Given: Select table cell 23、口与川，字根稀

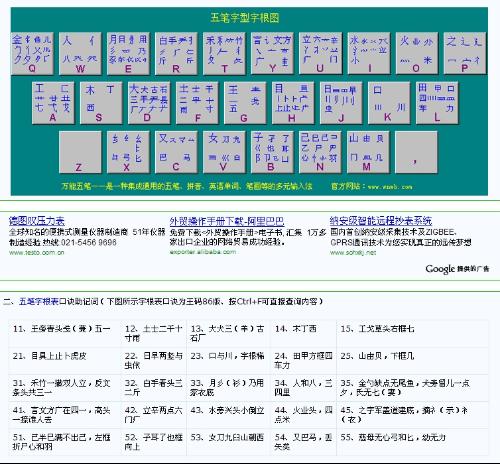Looking at the screenshot, I should click(x=229, y=361).
